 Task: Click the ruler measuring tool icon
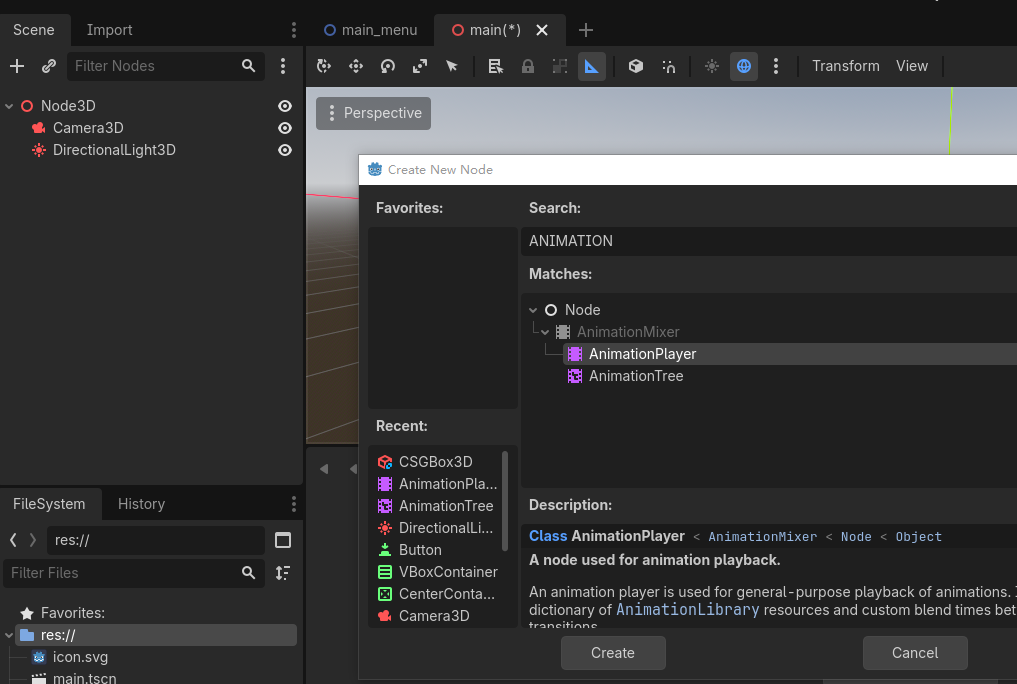point(592,66)
